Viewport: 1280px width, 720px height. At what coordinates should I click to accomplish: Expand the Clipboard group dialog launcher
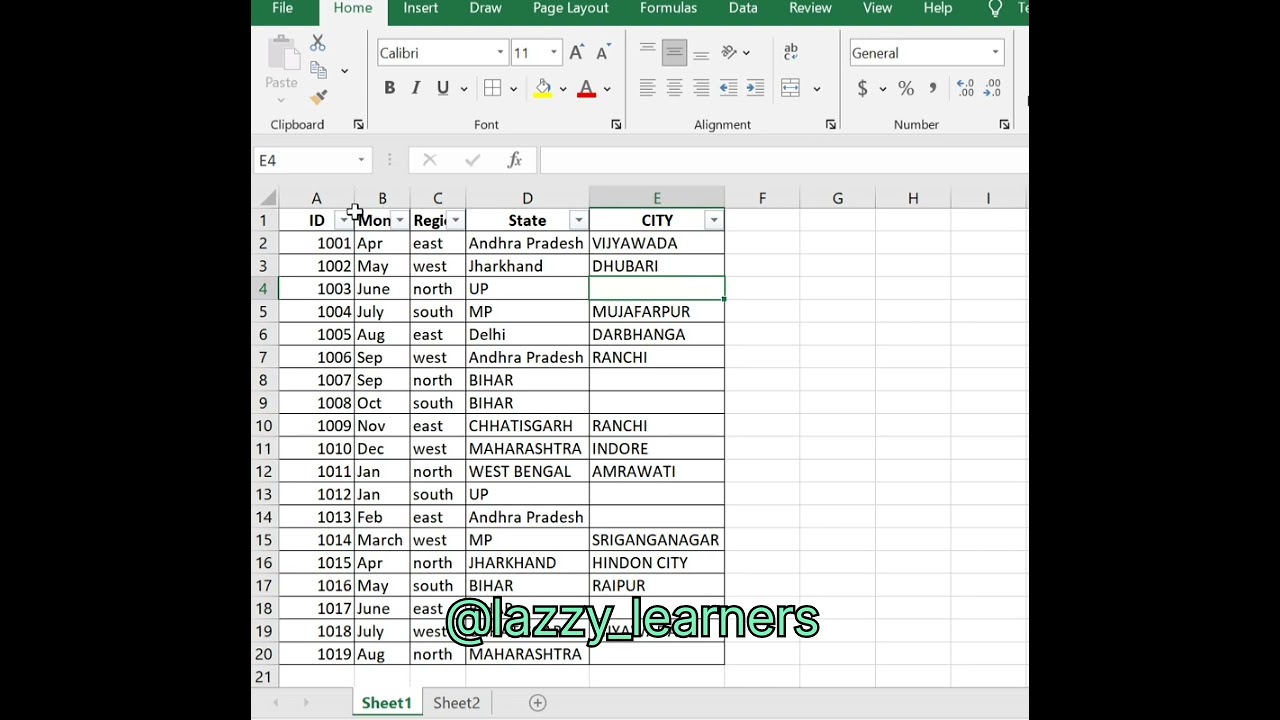pyautogui.click(x=358, y=124)
